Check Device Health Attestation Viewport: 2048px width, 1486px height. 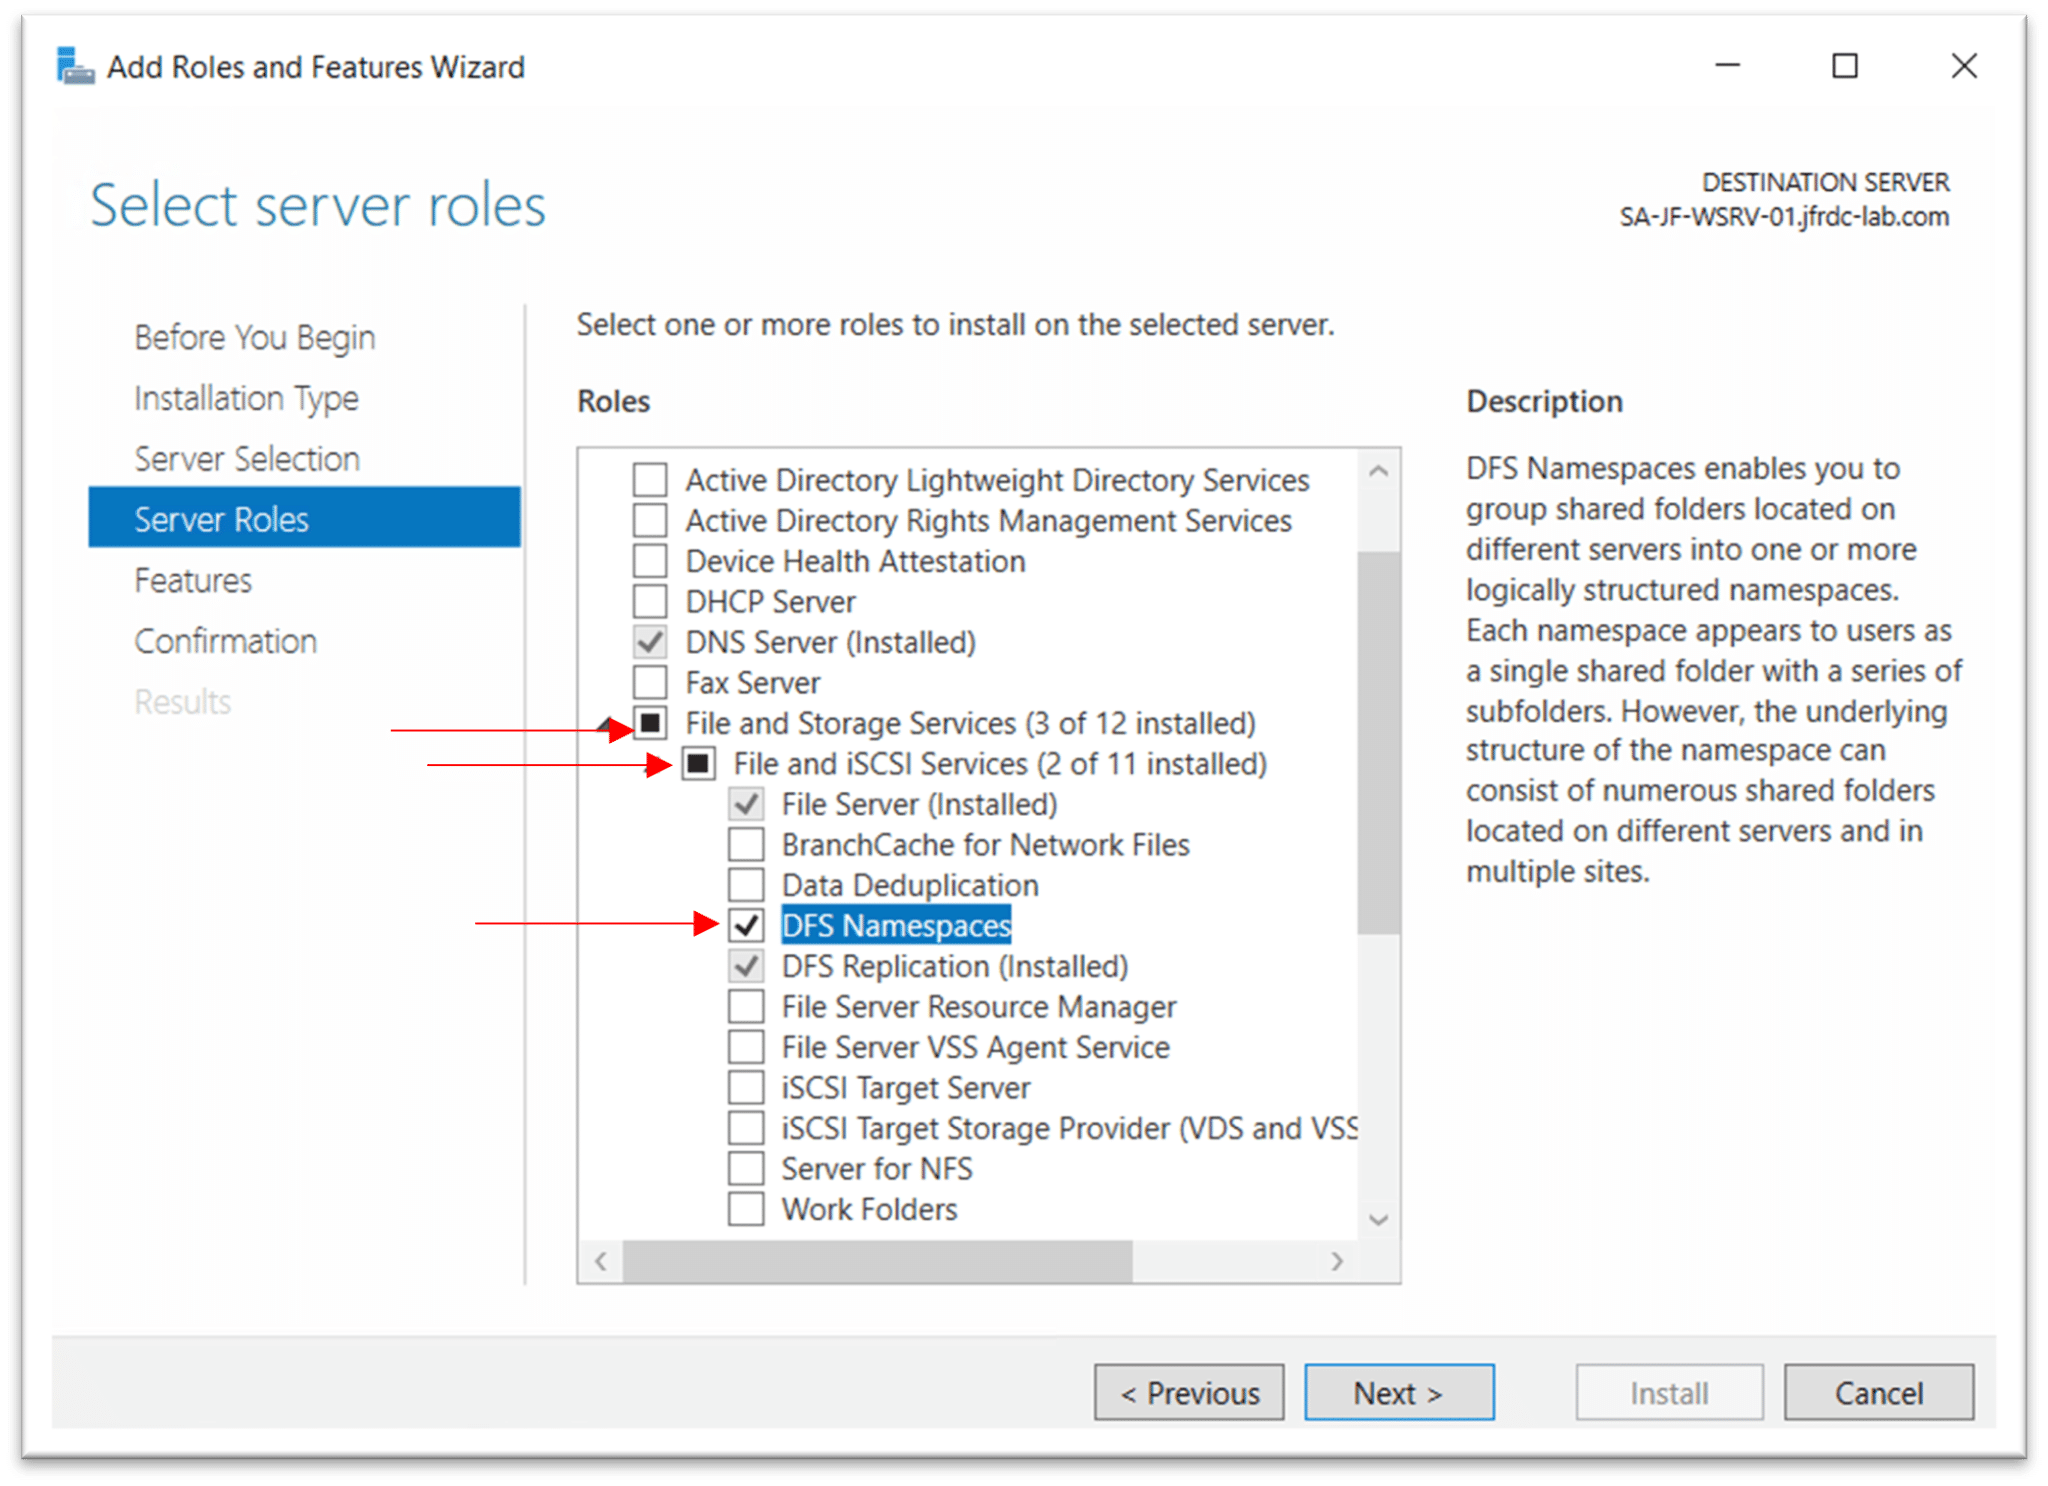tap(648, 560)
